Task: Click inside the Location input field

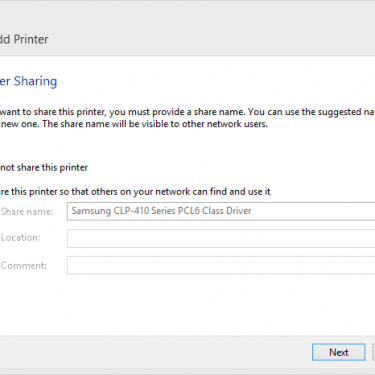Action: coord(221,238)
